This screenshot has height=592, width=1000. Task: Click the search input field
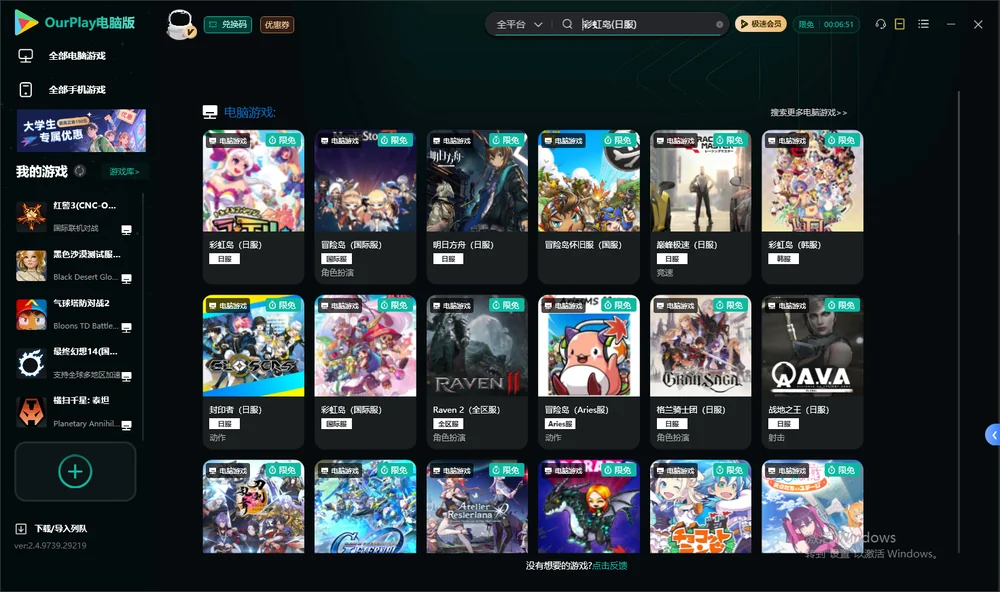coord(646,24)
